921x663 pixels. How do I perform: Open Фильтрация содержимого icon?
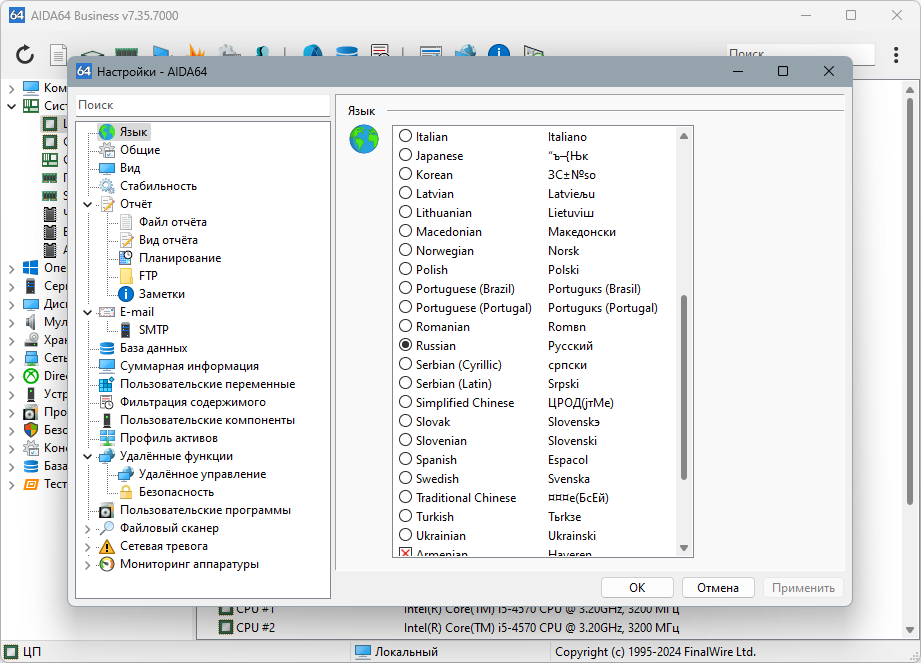pos(107,402)
